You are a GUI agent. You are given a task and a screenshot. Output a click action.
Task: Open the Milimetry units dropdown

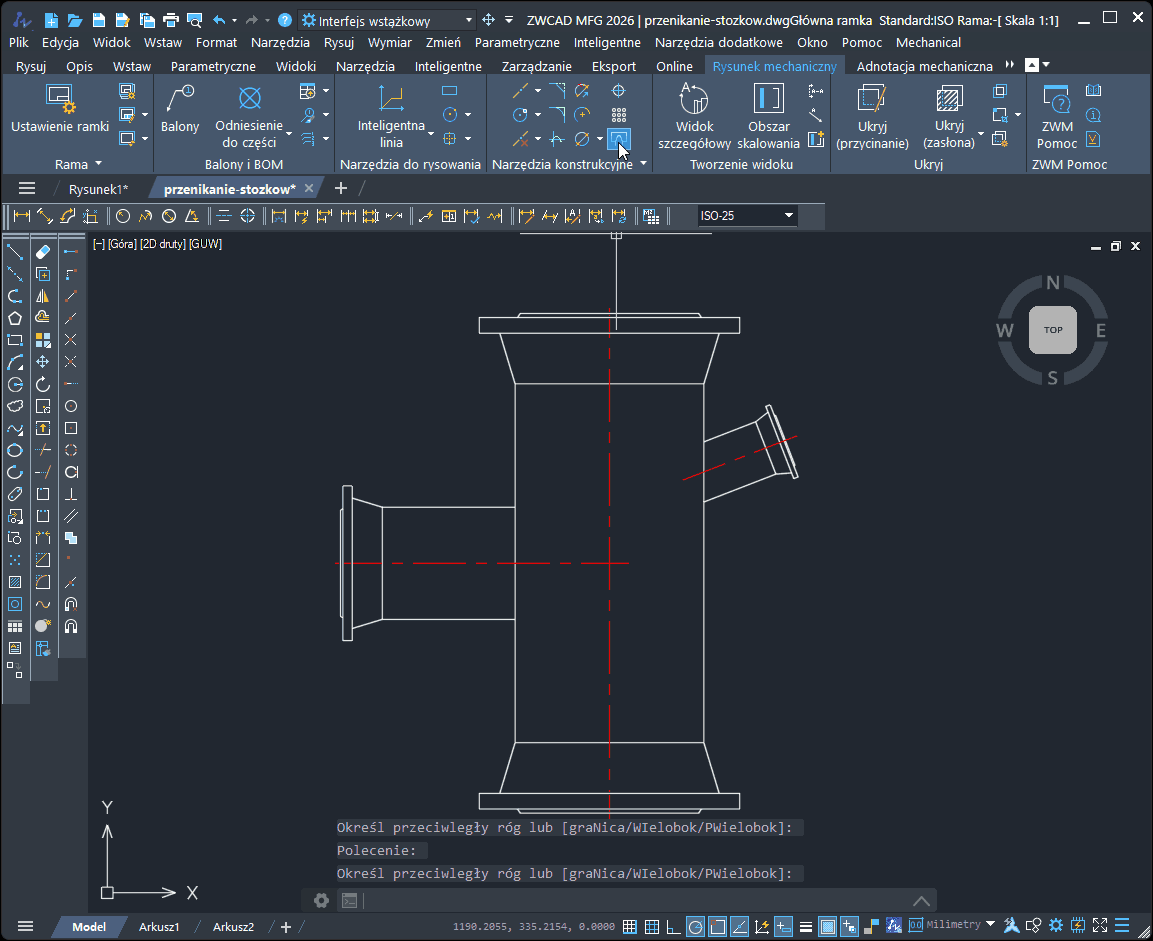990,925
